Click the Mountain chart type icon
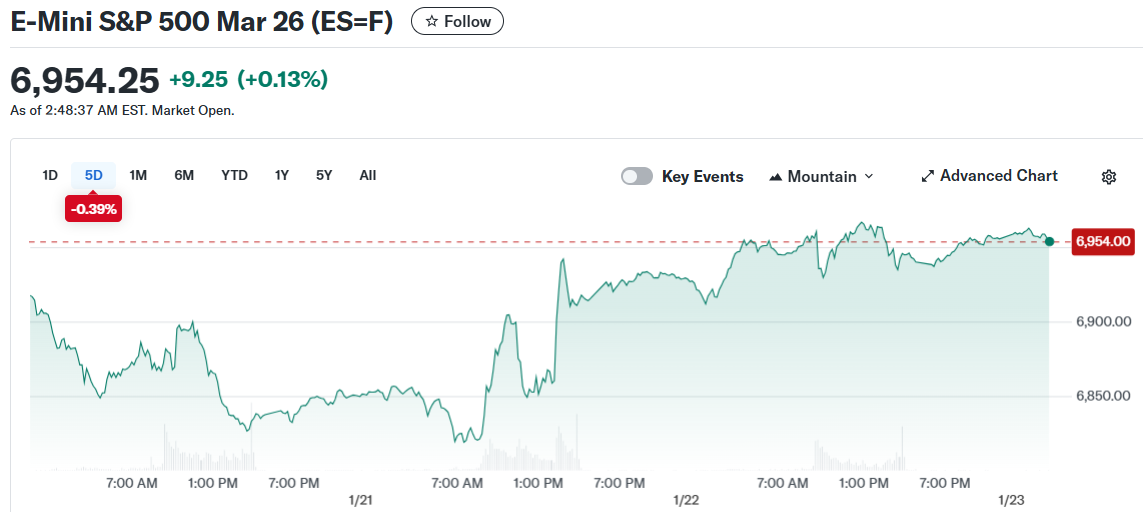This screenshot has height=512, width=1143. [775, 177]
